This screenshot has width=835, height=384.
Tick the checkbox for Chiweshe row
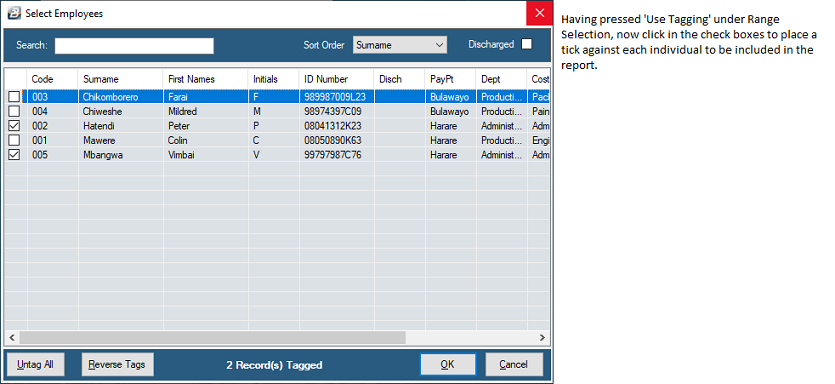click(x=14, y=111)
